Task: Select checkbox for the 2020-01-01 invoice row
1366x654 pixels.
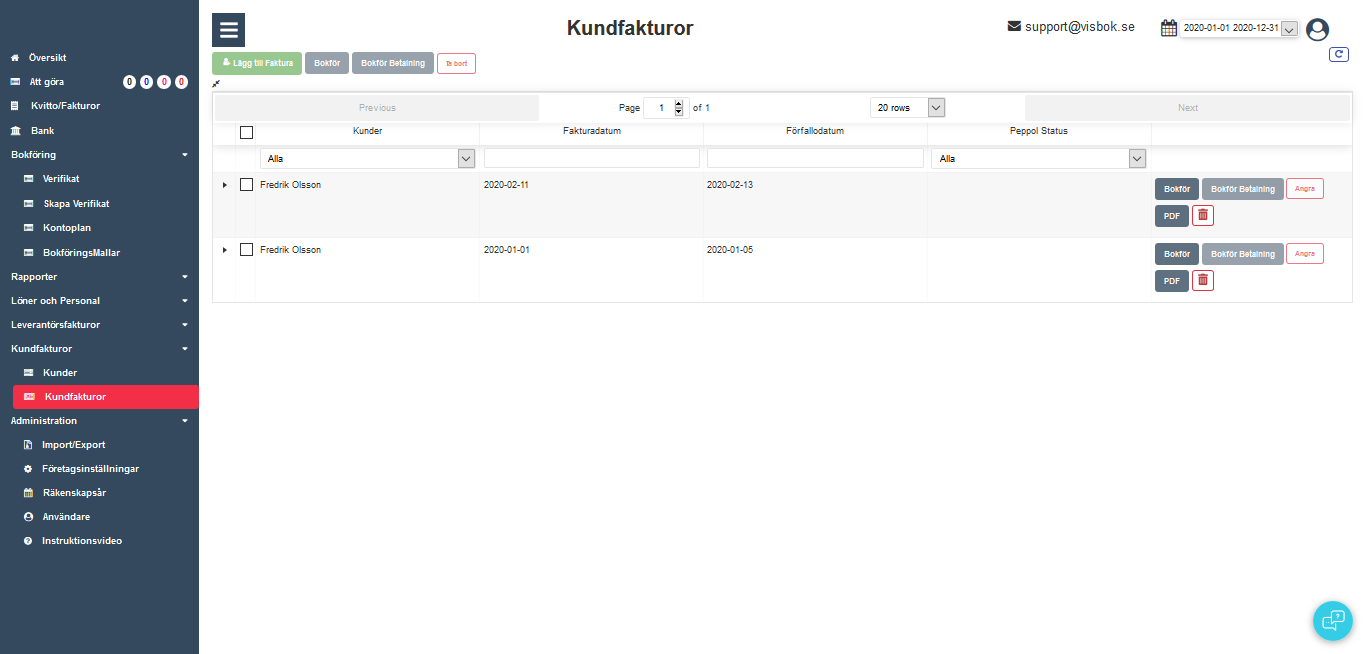Action: pyautogui.click(x=247, y=250)
